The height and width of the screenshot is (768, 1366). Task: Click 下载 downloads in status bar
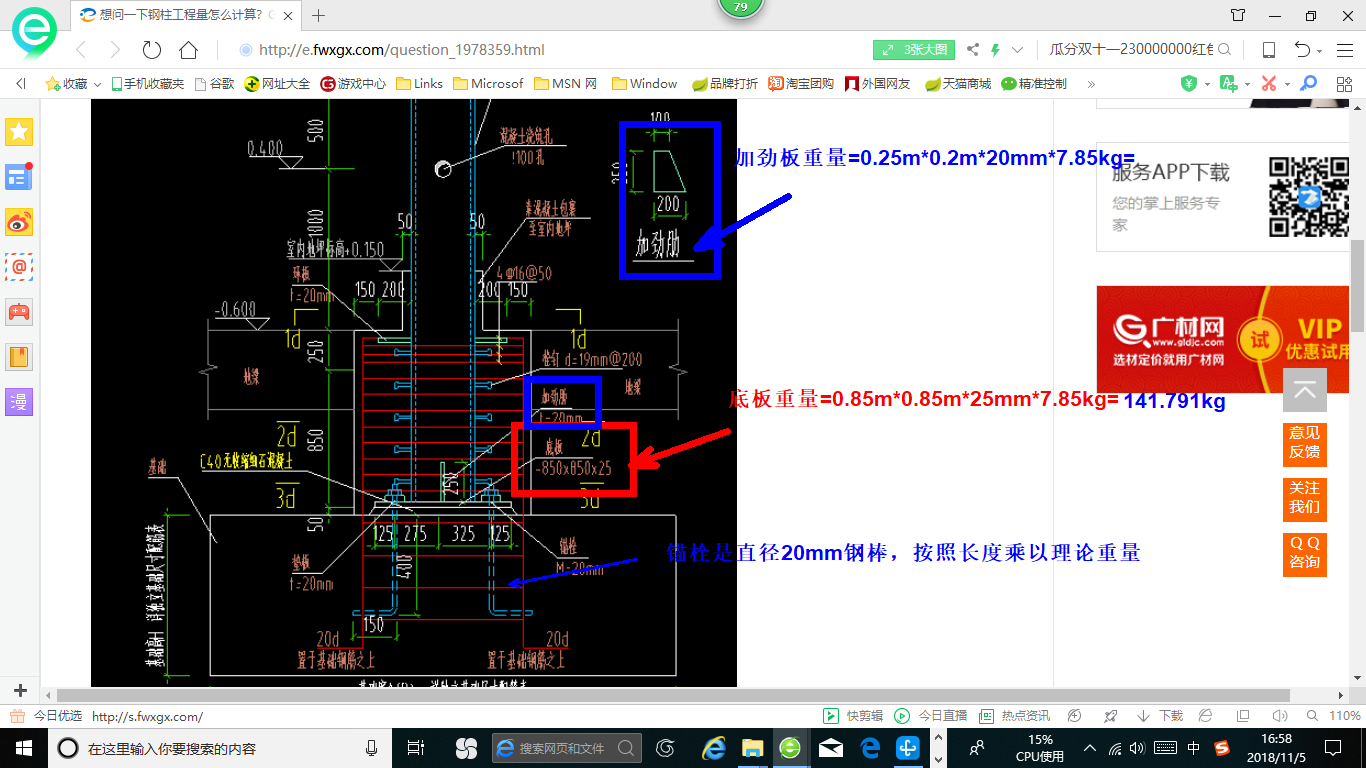1160,716
